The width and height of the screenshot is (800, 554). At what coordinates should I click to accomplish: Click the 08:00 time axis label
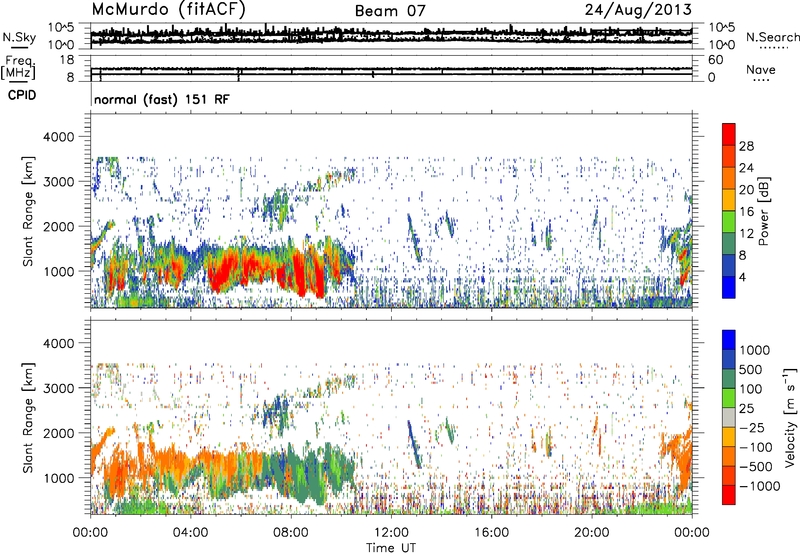pyautogui.click(x=291, y=533)
